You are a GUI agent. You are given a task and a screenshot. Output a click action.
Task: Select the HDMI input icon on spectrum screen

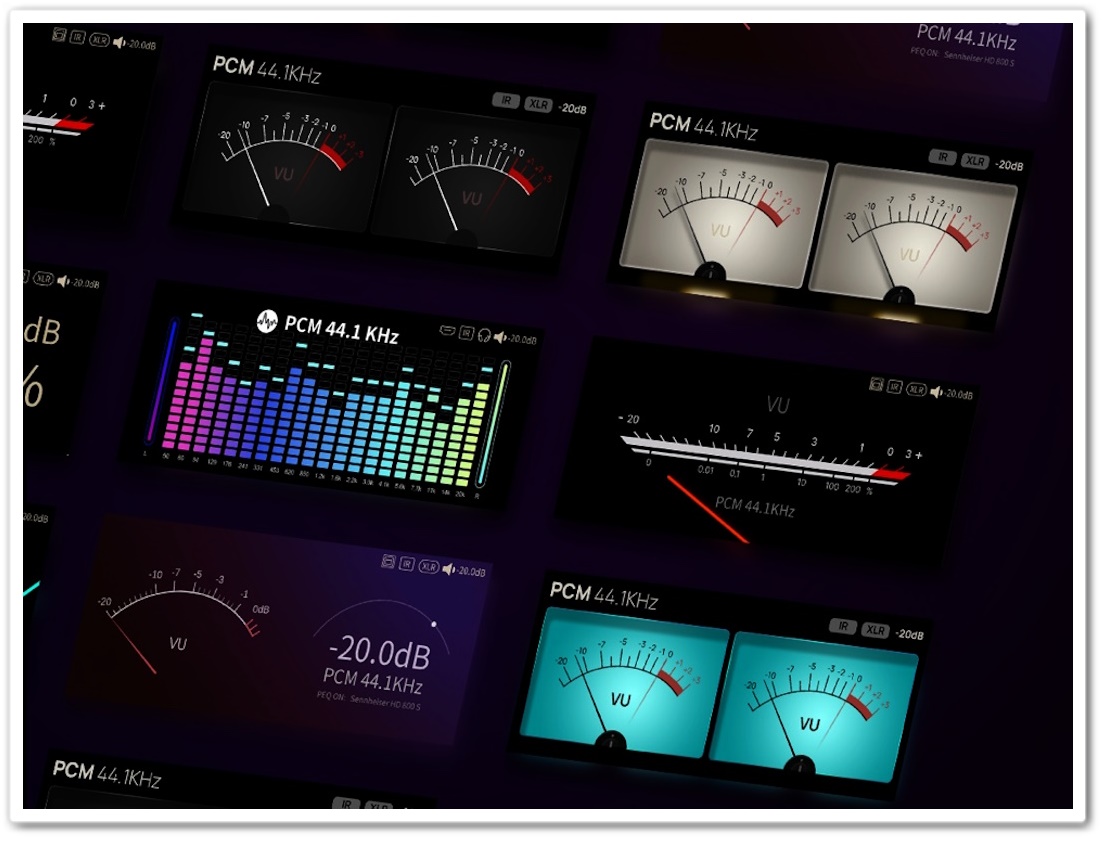[x=447, y=330]
